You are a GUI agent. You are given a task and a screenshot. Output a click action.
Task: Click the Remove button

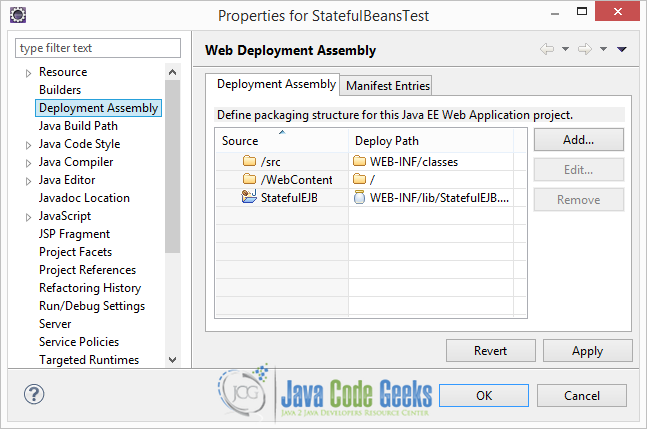click(579, 200)
